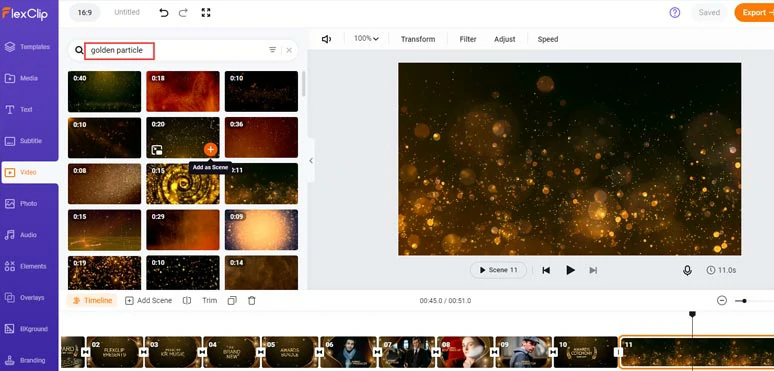Open transition between scenes 05 and 06
This screenshot has width=774, height=371.
[x=319, y=352]
